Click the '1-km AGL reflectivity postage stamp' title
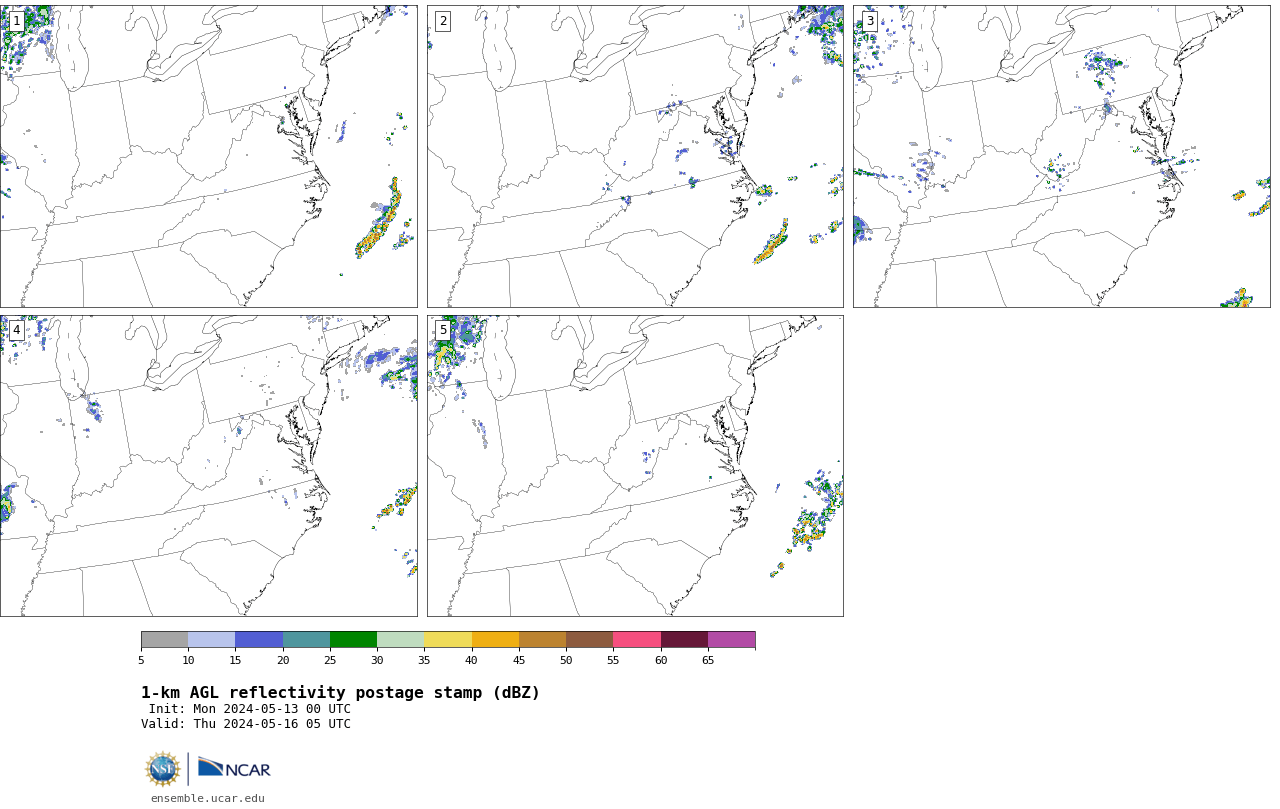The height and width of the screenshot is (809, 1280). pos(340,693)
